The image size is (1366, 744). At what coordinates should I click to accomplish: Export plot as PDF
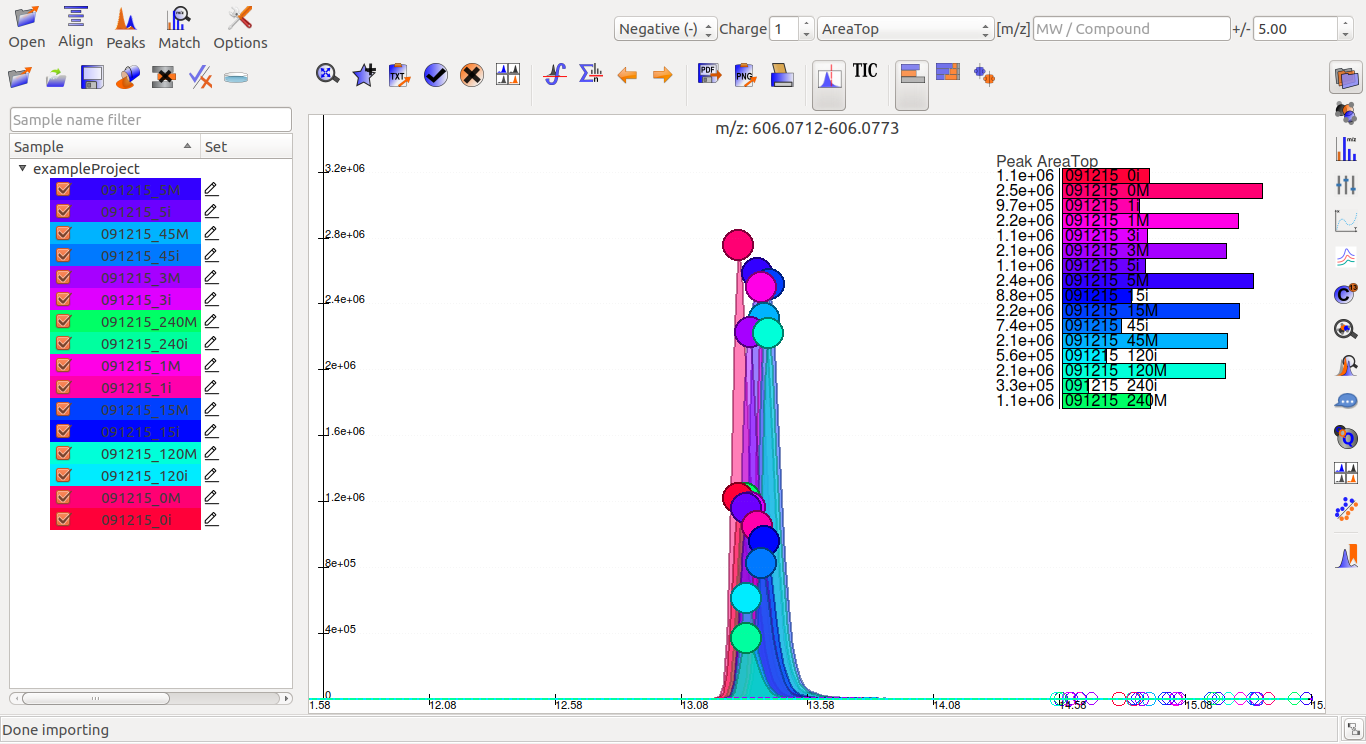tap(709, 74)
